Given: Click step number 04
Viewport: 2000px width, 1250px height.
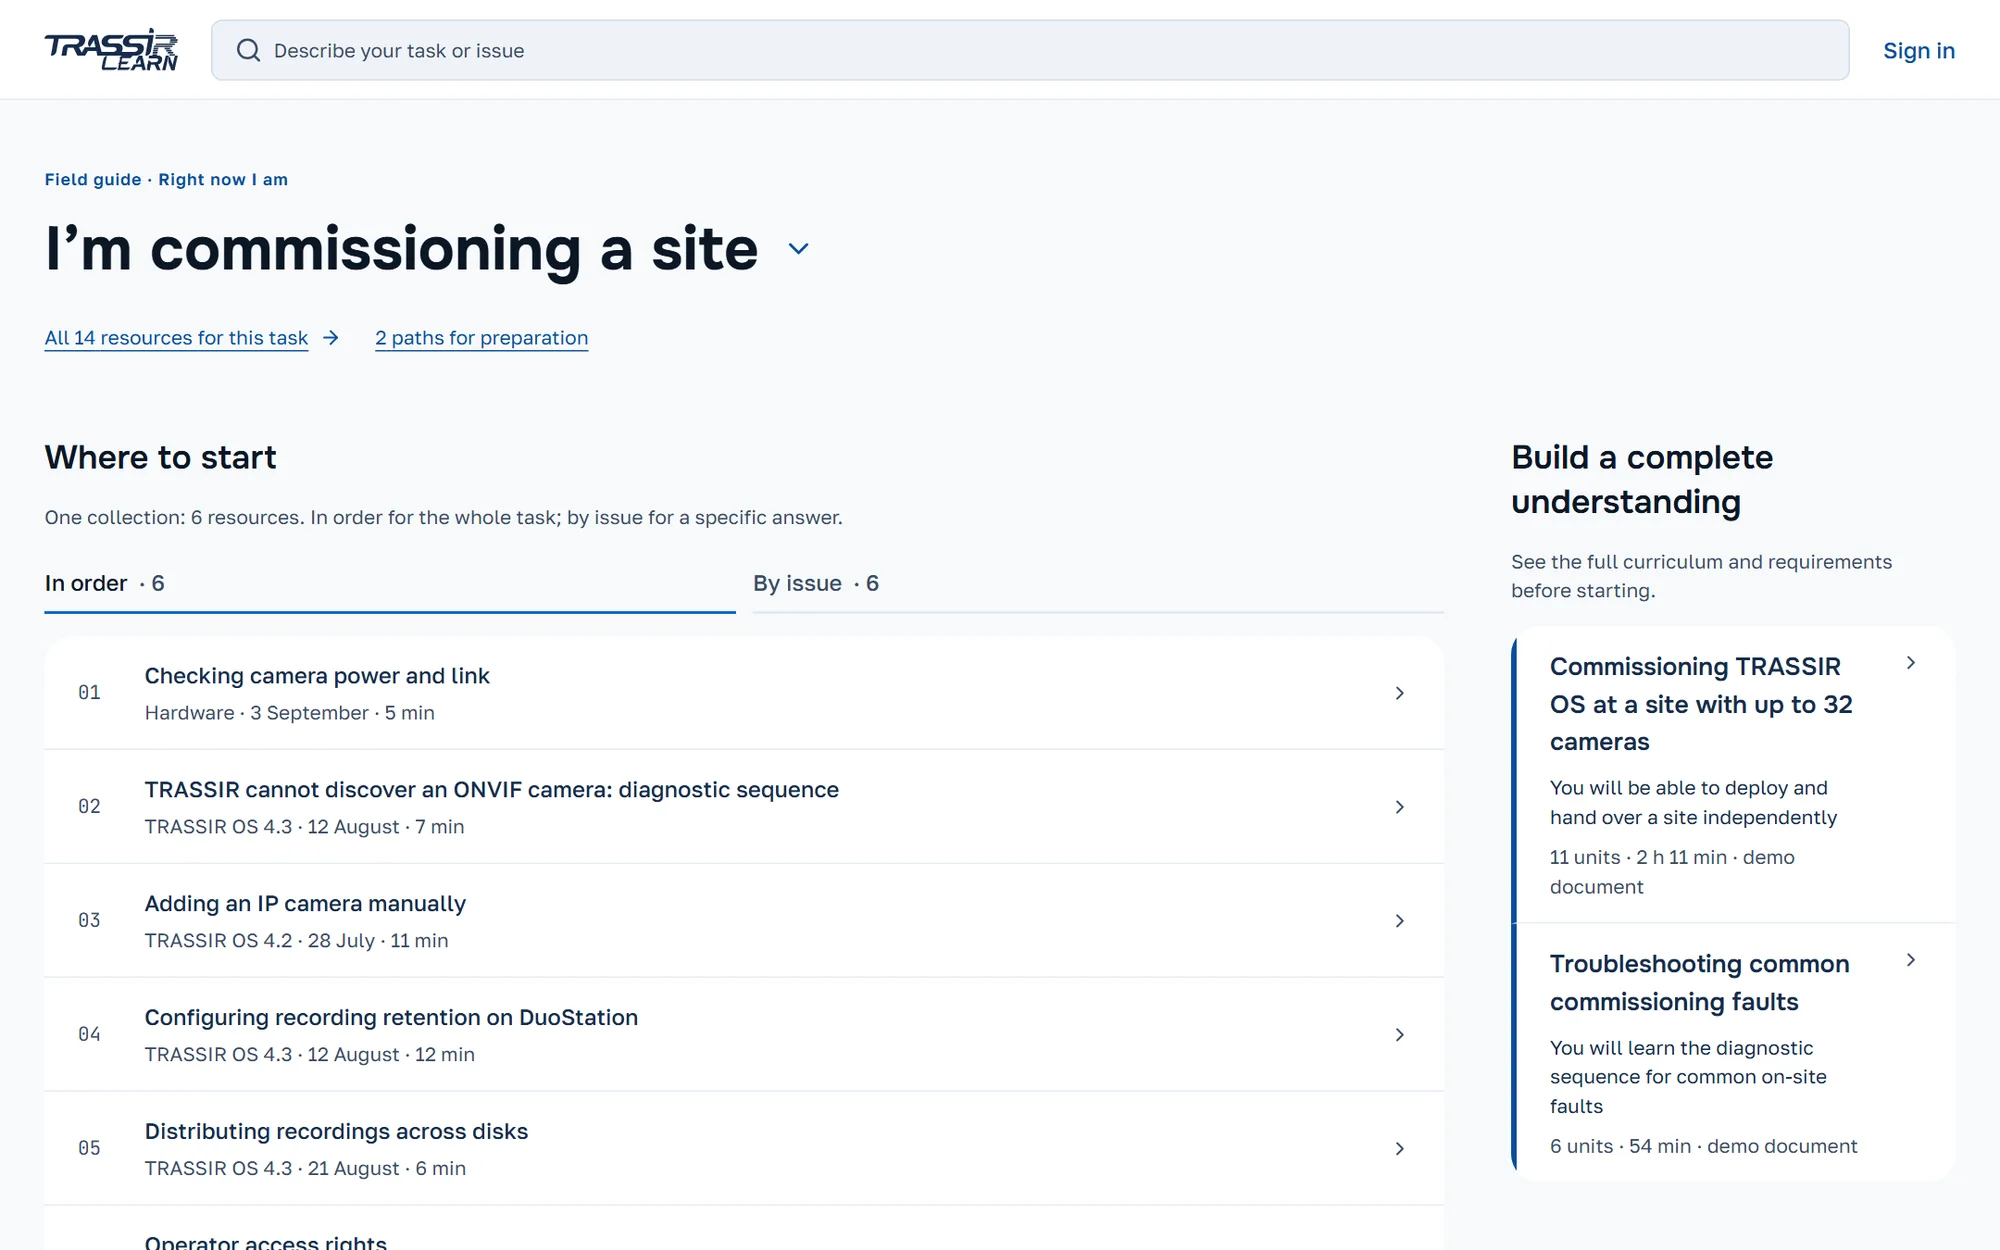Looking at the screenshot, I should (89, 1035).
